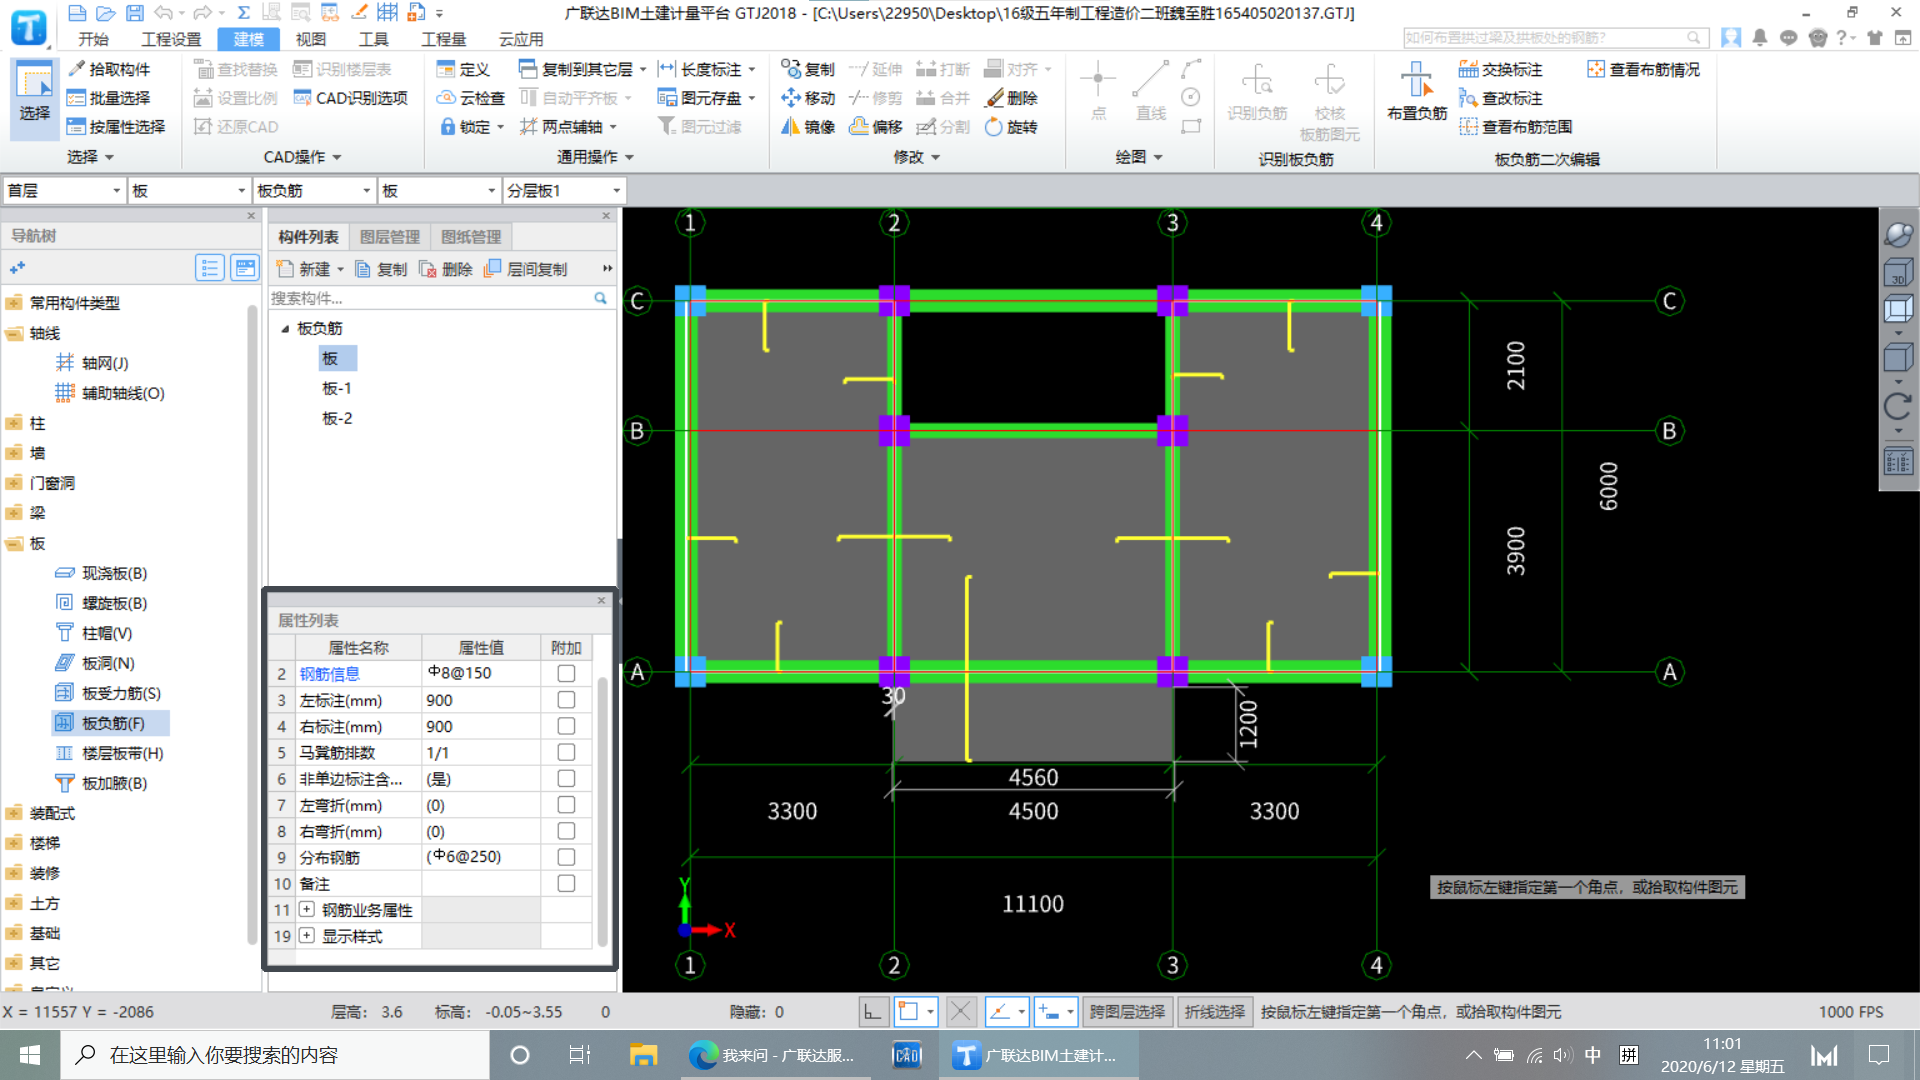Viewport: 1920px width, 1080px height.
Task: Click 批量选择 batch select
Action: click(x=109, y=98)
